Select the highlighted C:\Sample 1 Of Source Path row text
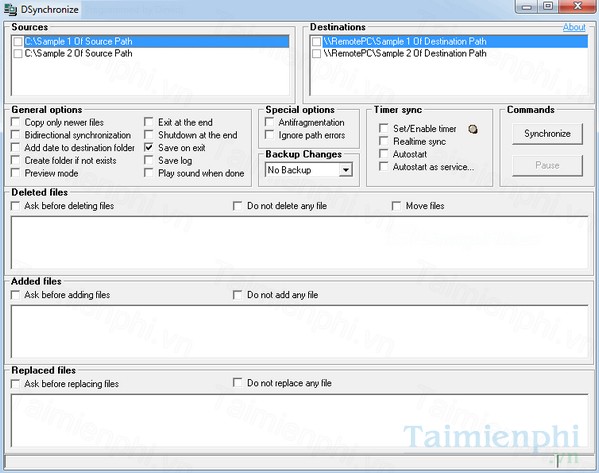 (78, 41)
